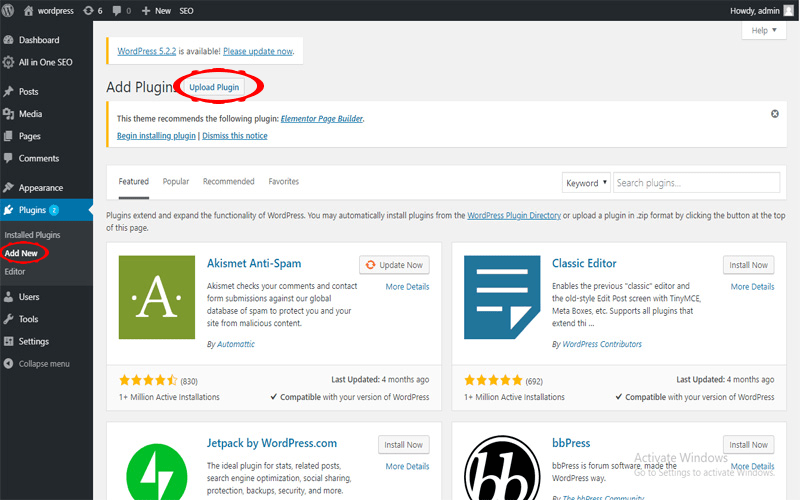Open the Elementor Page Builder link
The height and width of the screenshot is (500, 800).
click(322, 119)
